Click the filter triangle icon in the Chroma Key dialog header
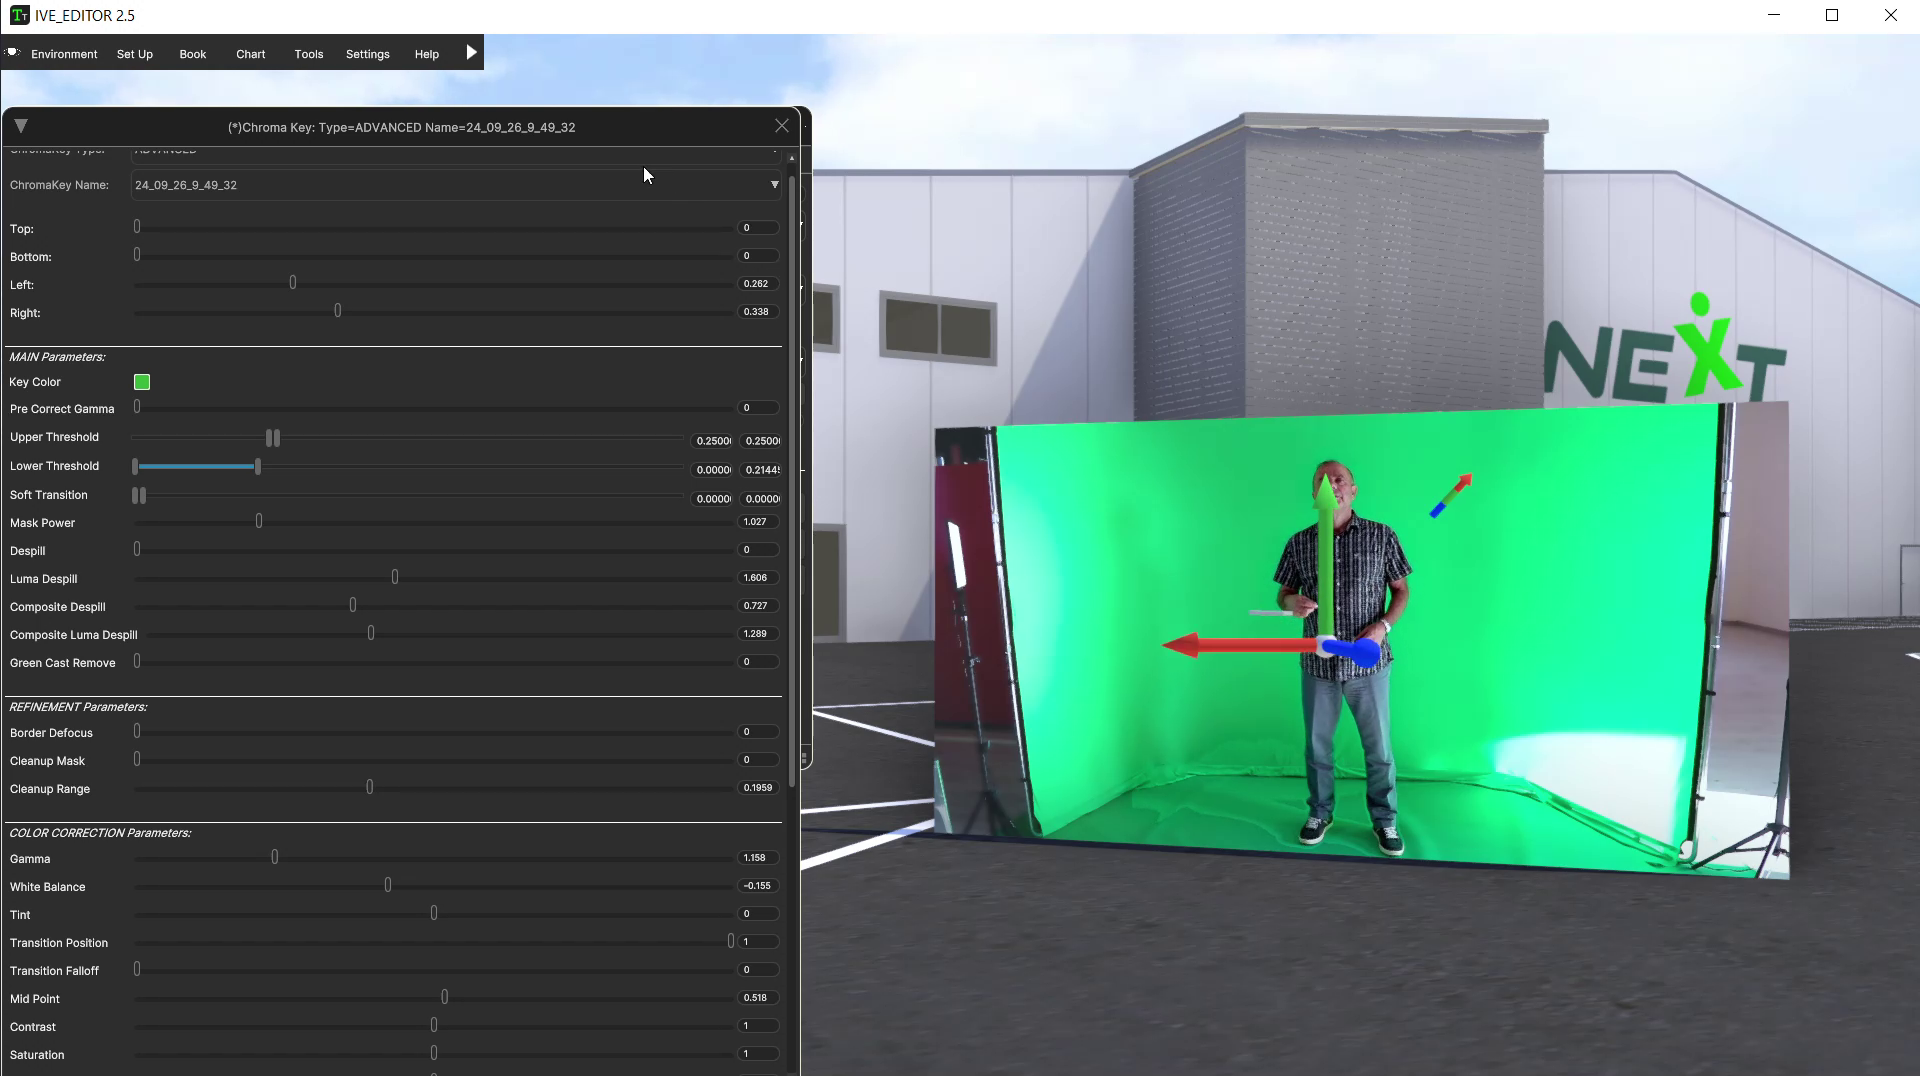Viewport: 1920px width, 1076px height. coord(20,126)
